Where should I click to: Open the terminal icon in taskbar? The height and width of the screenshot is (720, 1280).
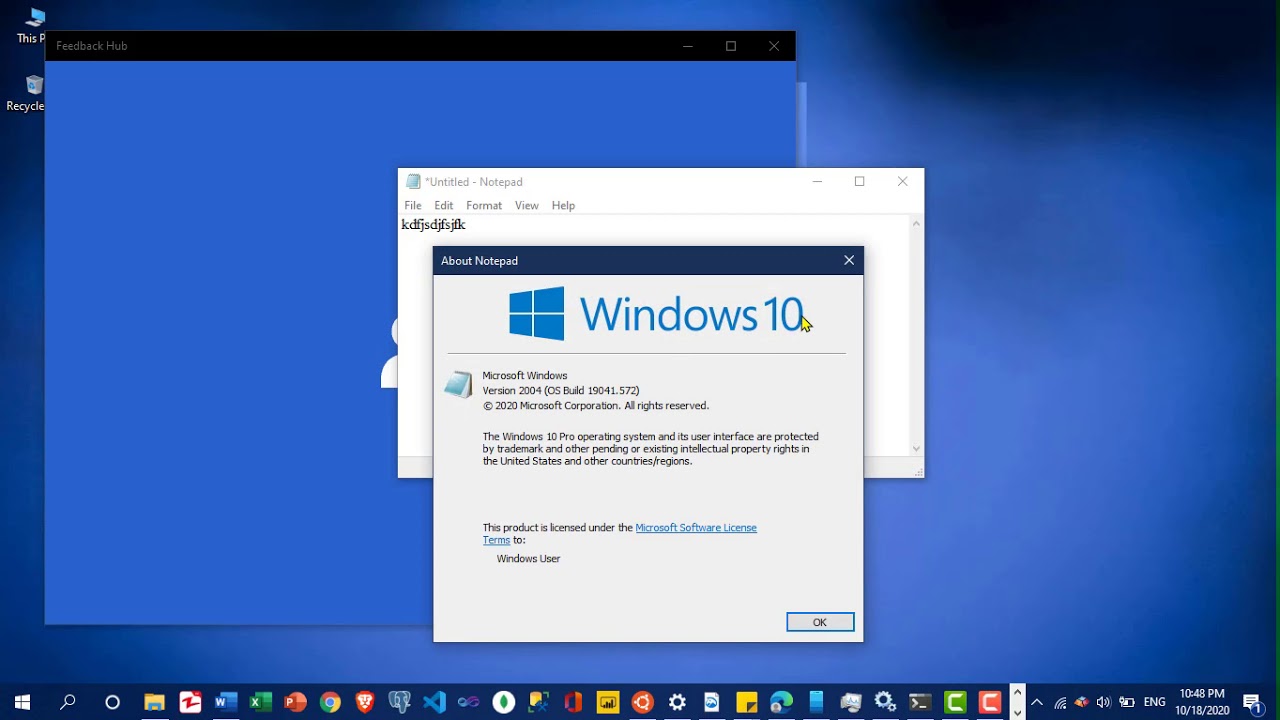(x=920, y=702)
